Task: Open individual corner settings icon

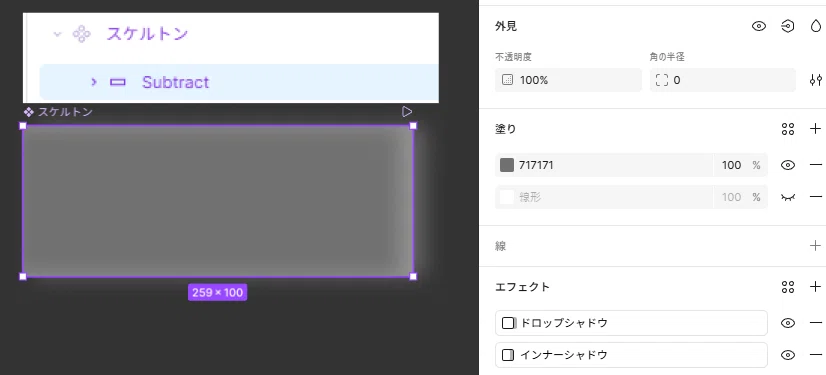Action: point(815,80)
